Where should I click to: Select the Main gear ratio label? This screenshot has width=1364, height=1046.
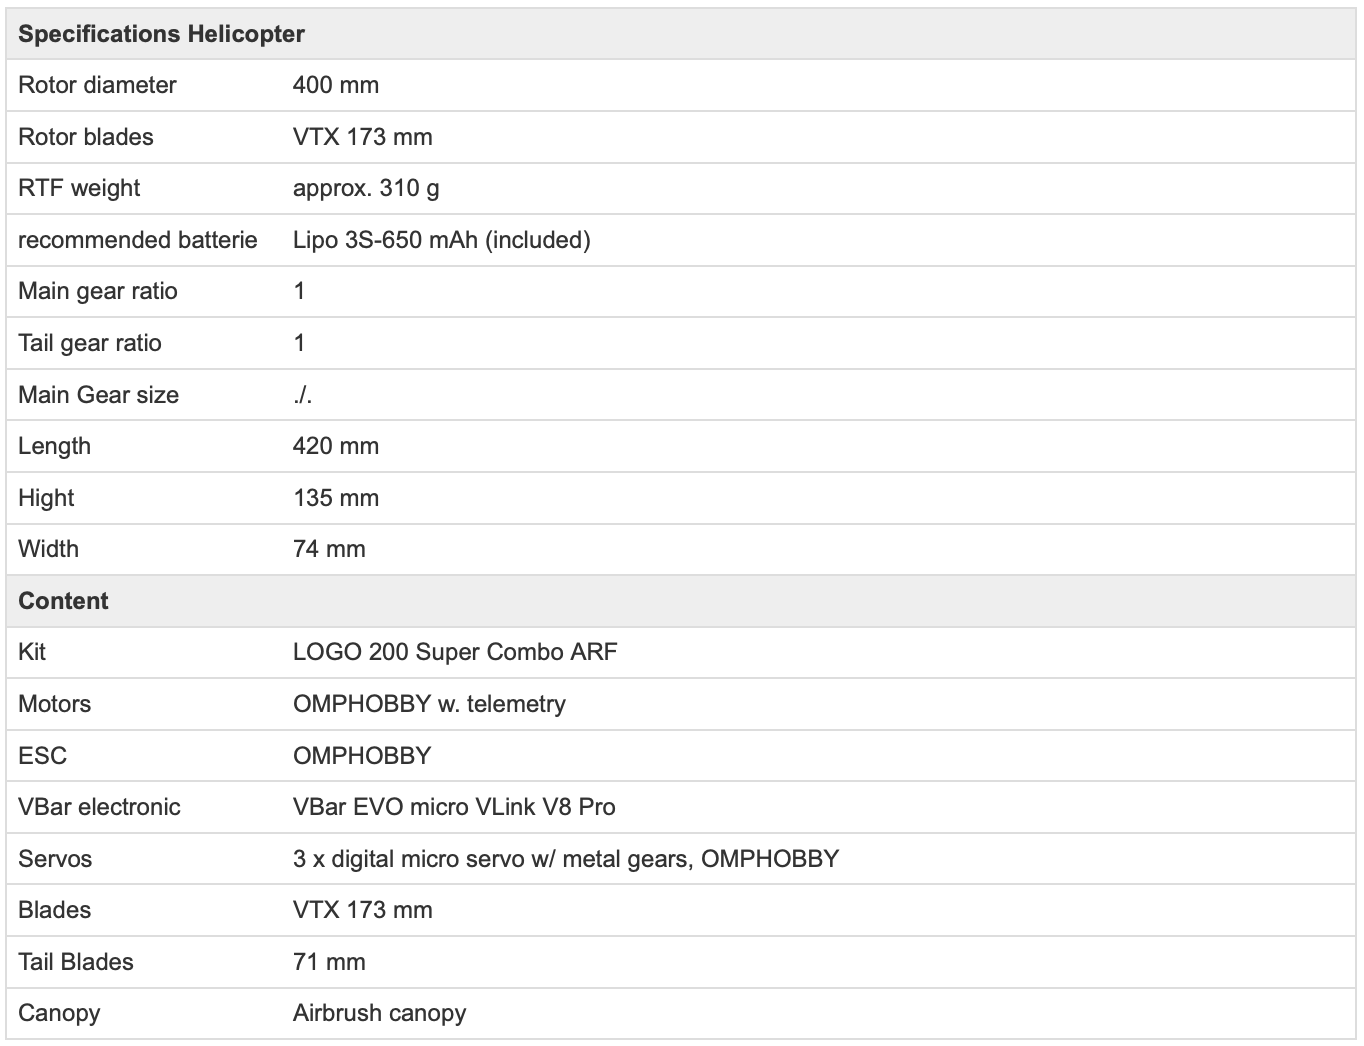(x=97, y=291)
